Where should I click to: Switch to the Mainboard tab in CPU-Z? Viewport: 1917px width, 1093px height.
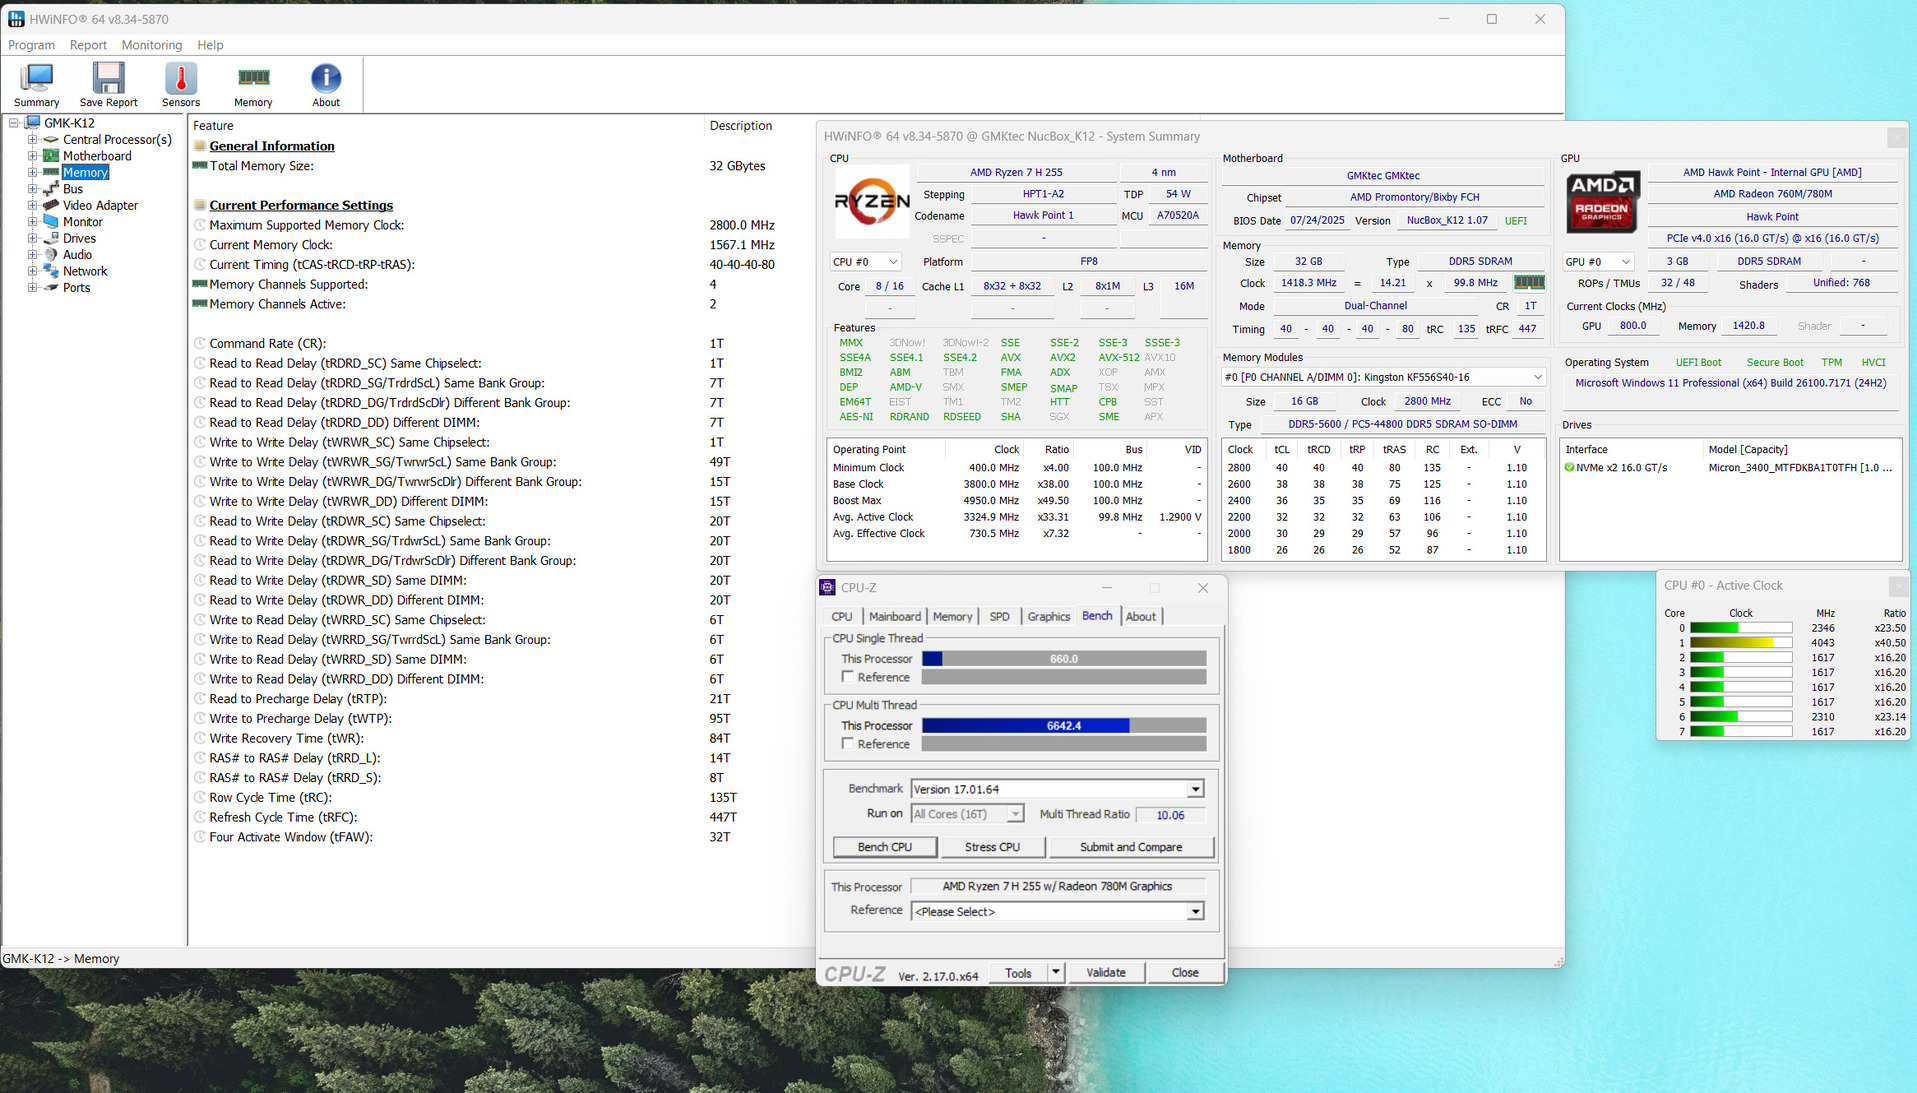(895, 617)
